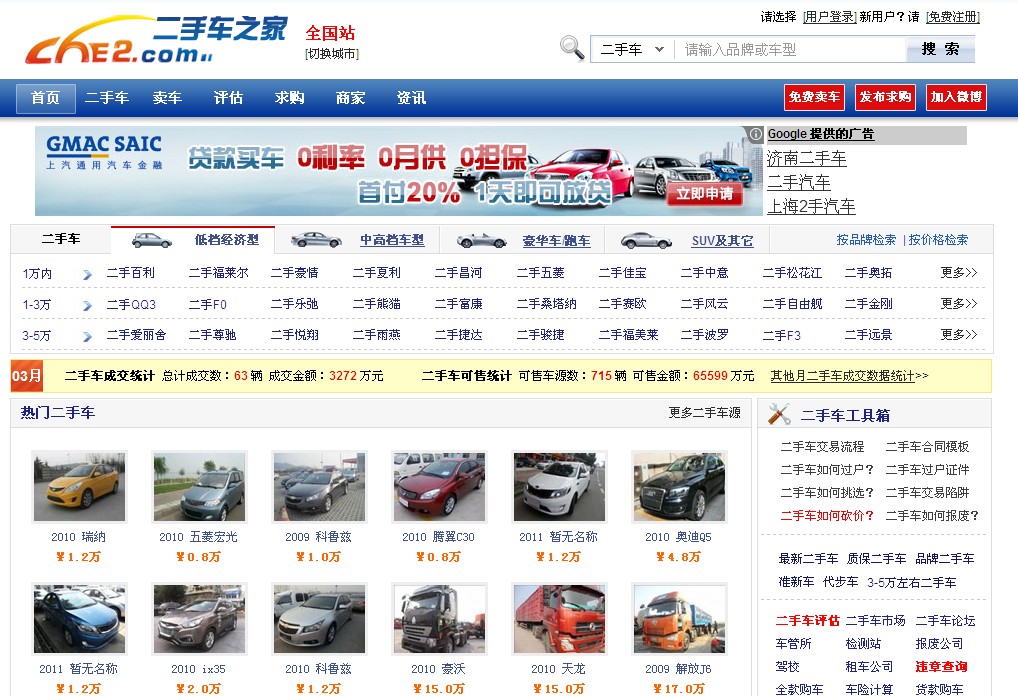
Task: Click 更多>> in the 3-5万 row
Action: [959, 335]
